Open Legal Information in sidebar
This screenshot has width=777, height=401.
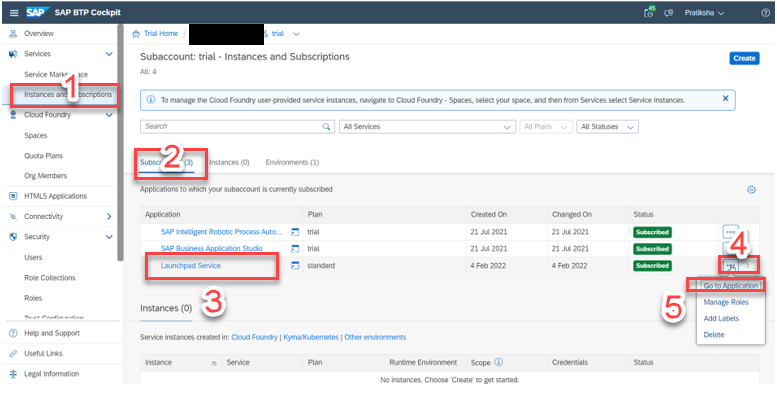52,374
